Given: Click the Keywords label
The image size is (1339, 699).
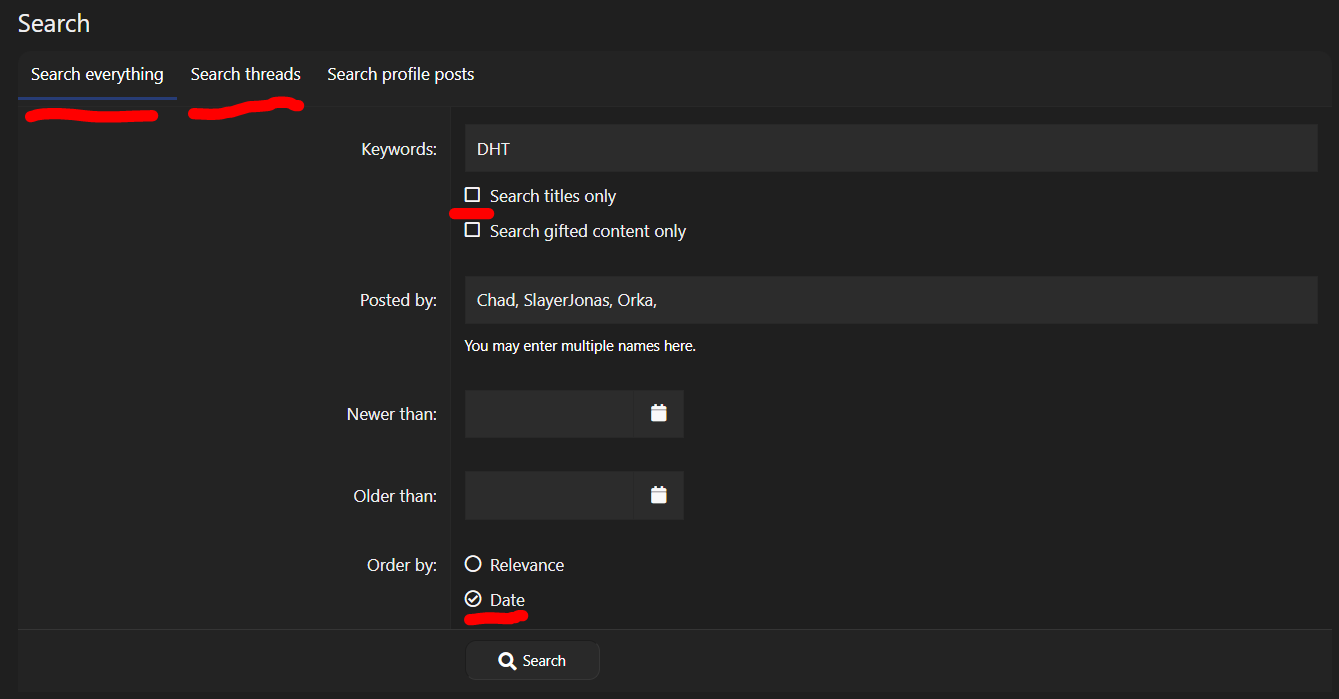Looking at the screenshot, I should (399, 149).
